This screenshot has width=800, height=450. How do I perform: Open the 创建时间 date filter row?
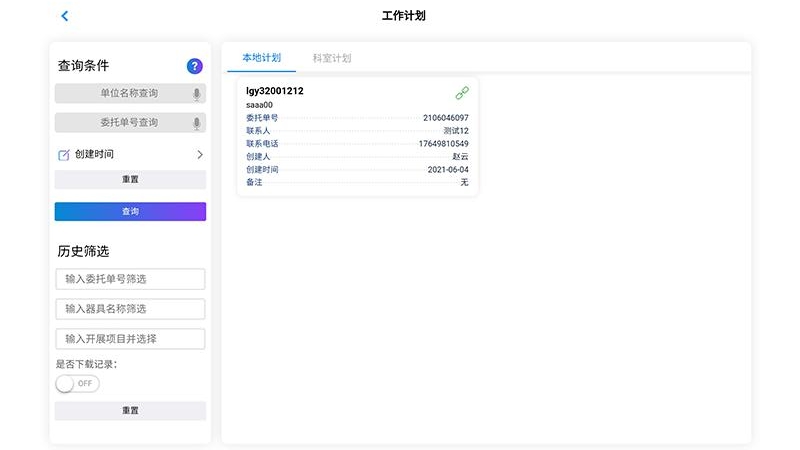coord(130,155)
